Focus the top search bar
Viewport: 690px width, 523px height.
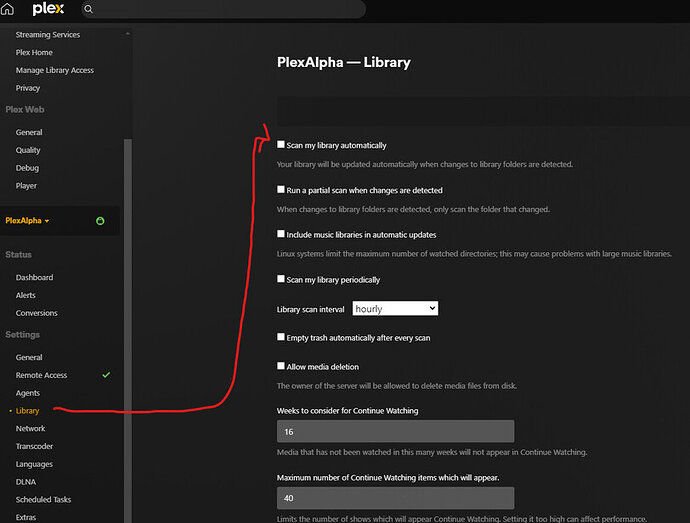coord(223,9)
